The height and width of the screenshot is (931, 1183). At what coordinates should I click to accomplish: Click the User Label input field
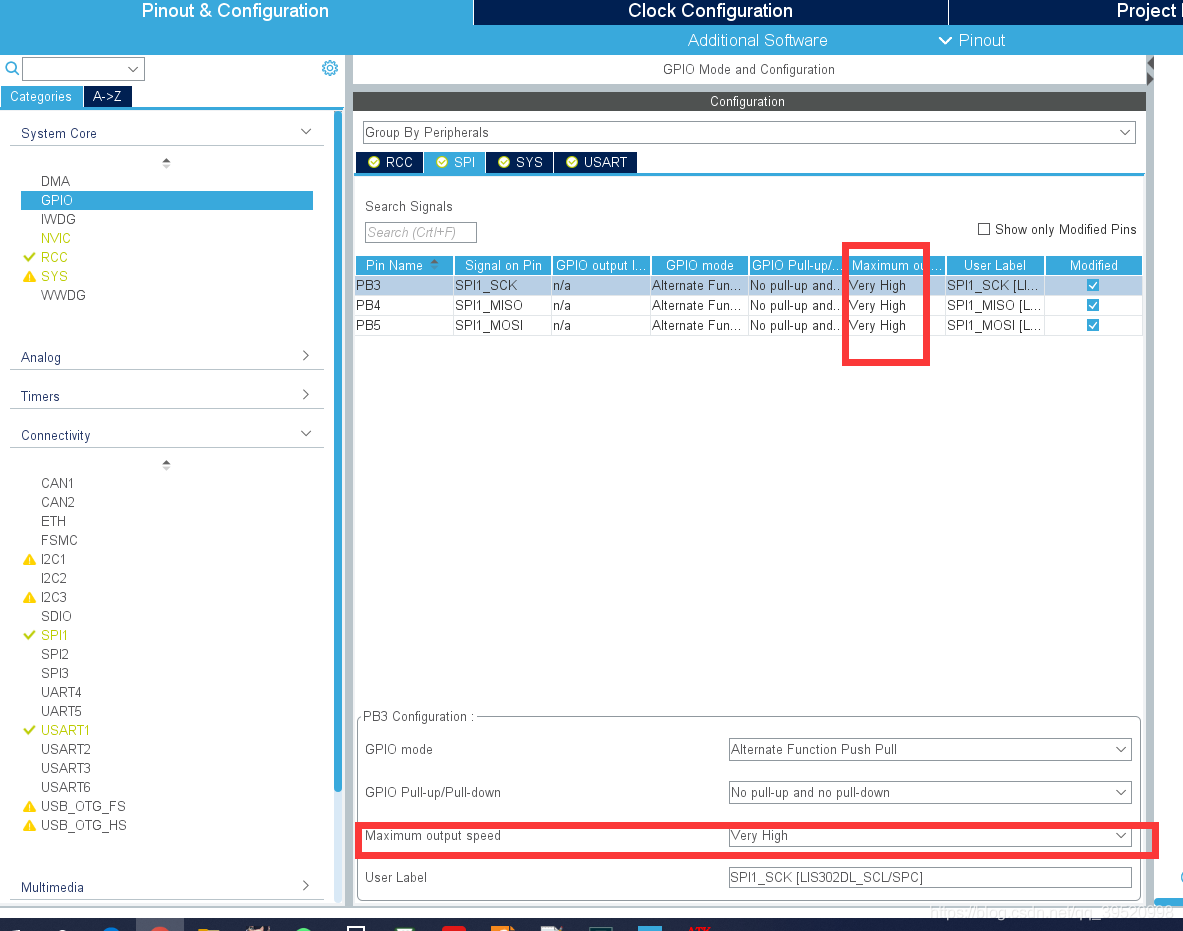(x=930, y=877)
